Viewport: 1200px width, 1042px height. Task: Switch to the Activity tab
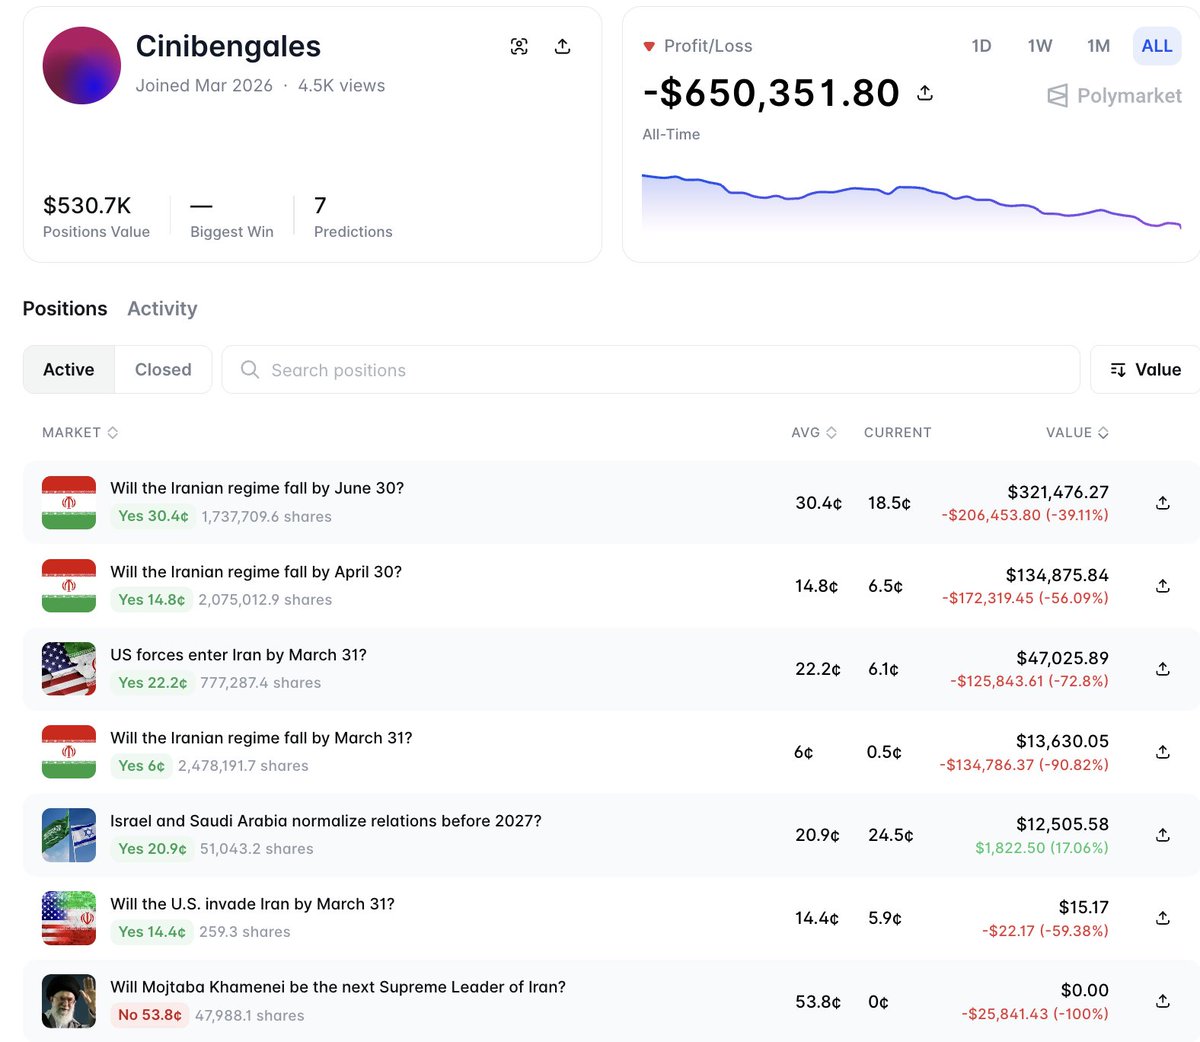(x=162, y=309)
